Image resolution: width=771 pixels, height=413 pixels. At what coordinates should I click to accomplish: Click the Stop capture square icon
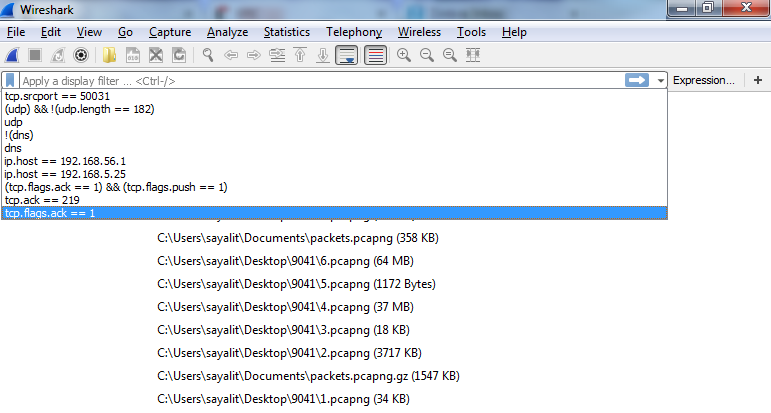[35, 55]
